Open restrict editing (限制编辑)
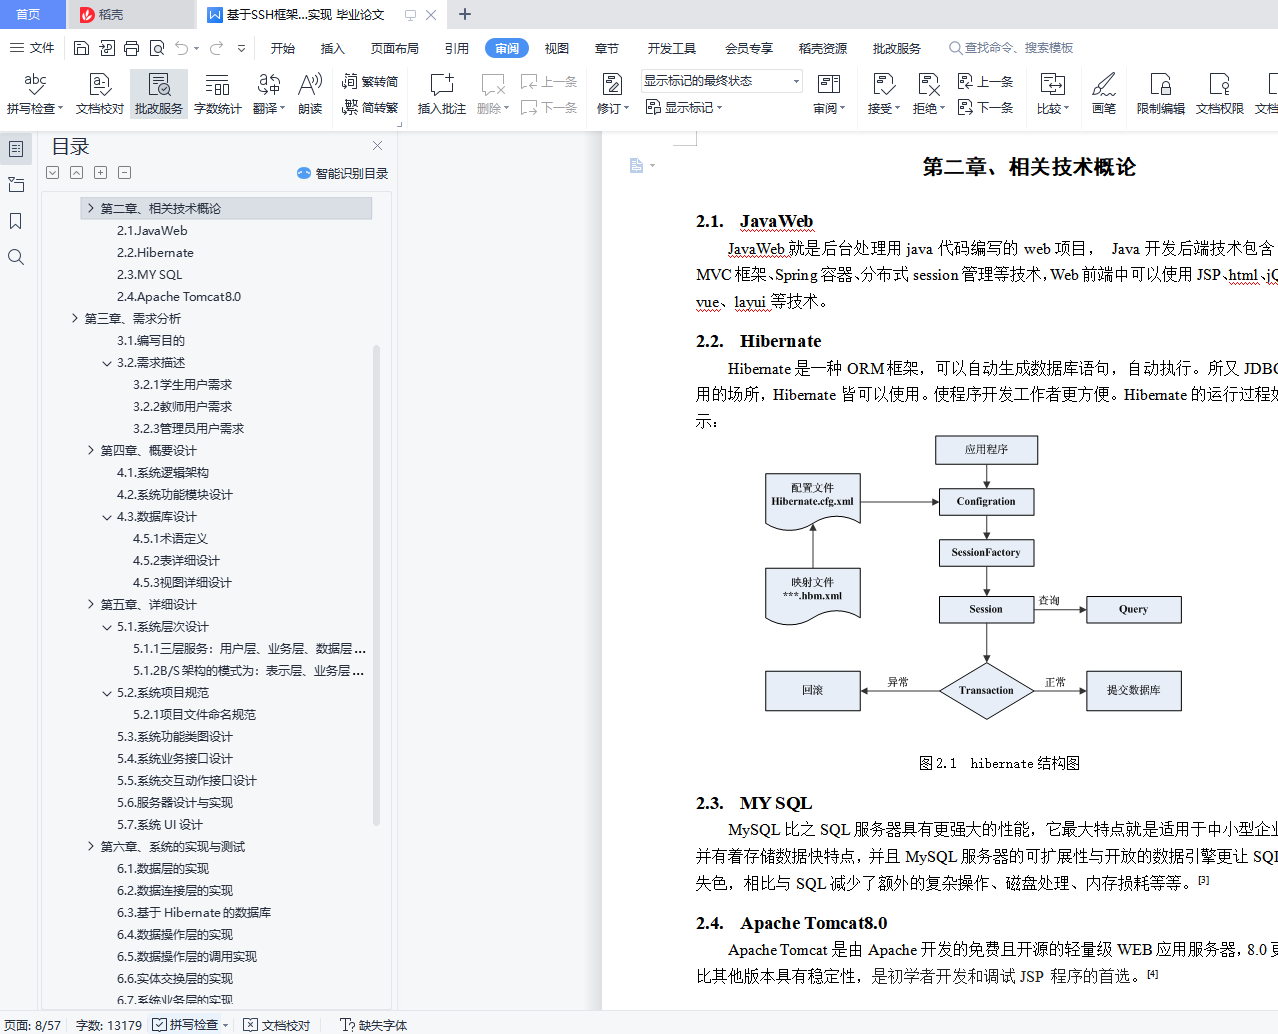This screenshot has width=1278, height=1034. (x=1160, y=94)
